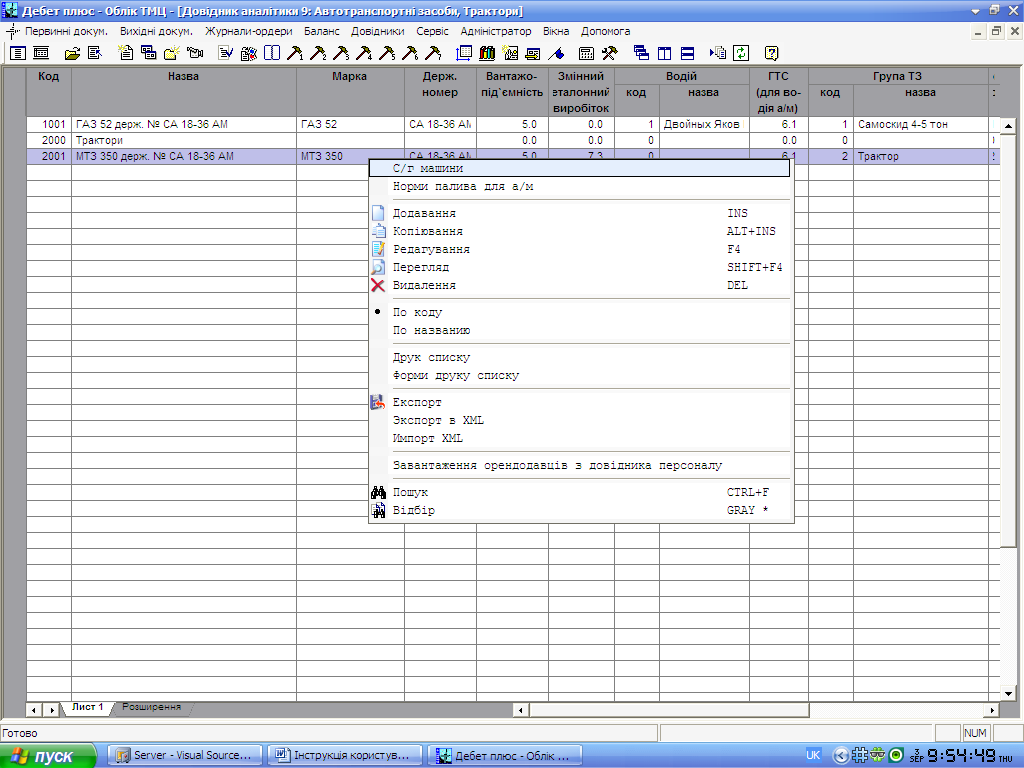Choose 'С/г машини' in the context menu

pos(579,168)
